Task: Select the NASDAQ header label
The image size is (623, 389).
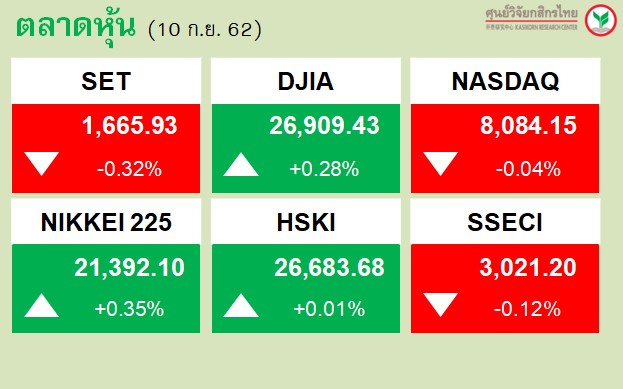Action: point(505,81)
